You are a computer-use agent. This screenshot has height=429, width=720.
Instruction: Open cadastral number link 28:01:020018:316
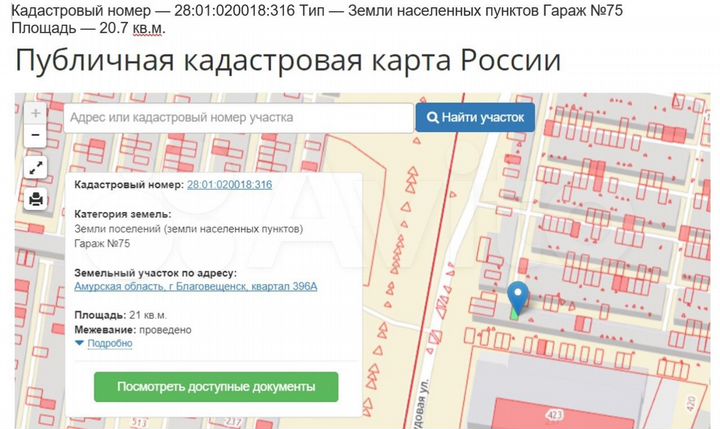229,185
